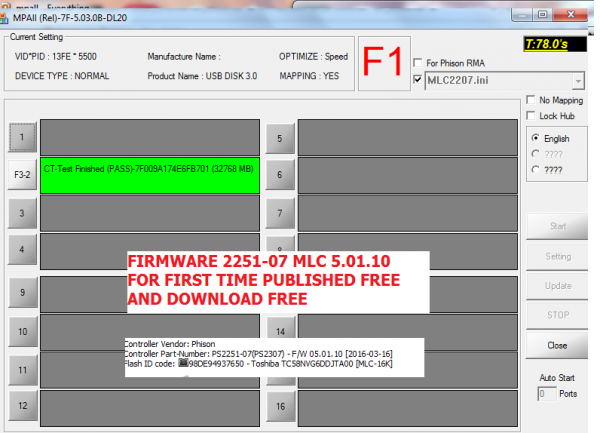Enable the No Mapping checkbox
The height and width of the screenshot is (433, 600).
click(531, 100)
